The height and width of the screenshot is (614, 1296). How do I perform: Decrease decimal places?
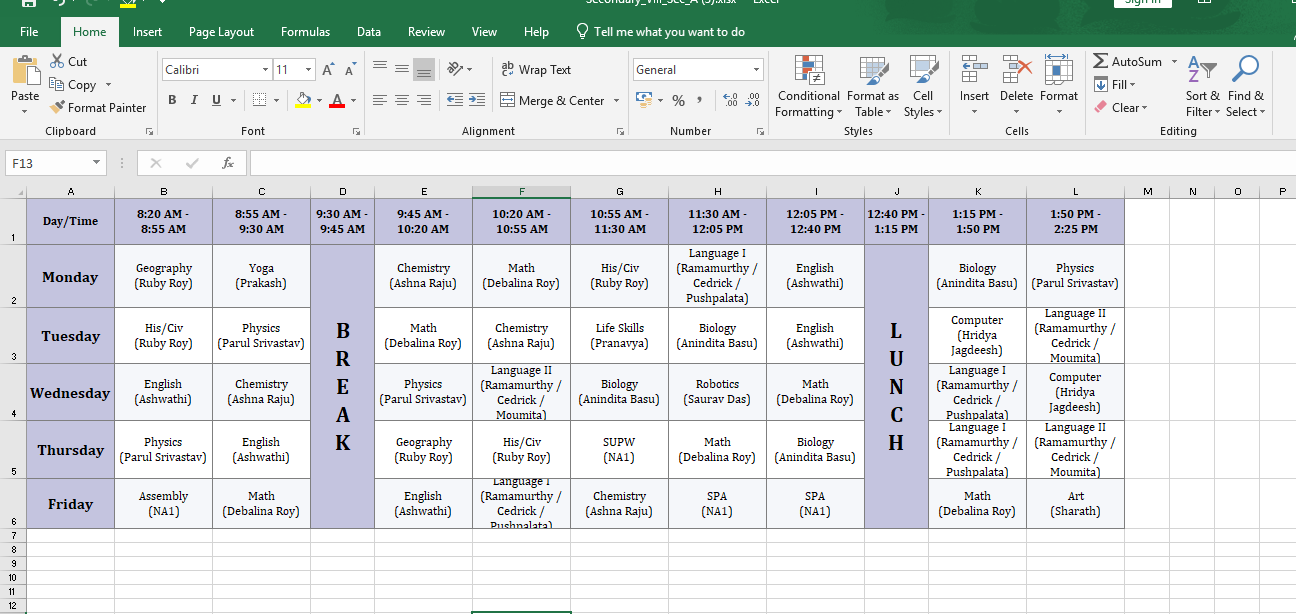click(x=752, y=100)
